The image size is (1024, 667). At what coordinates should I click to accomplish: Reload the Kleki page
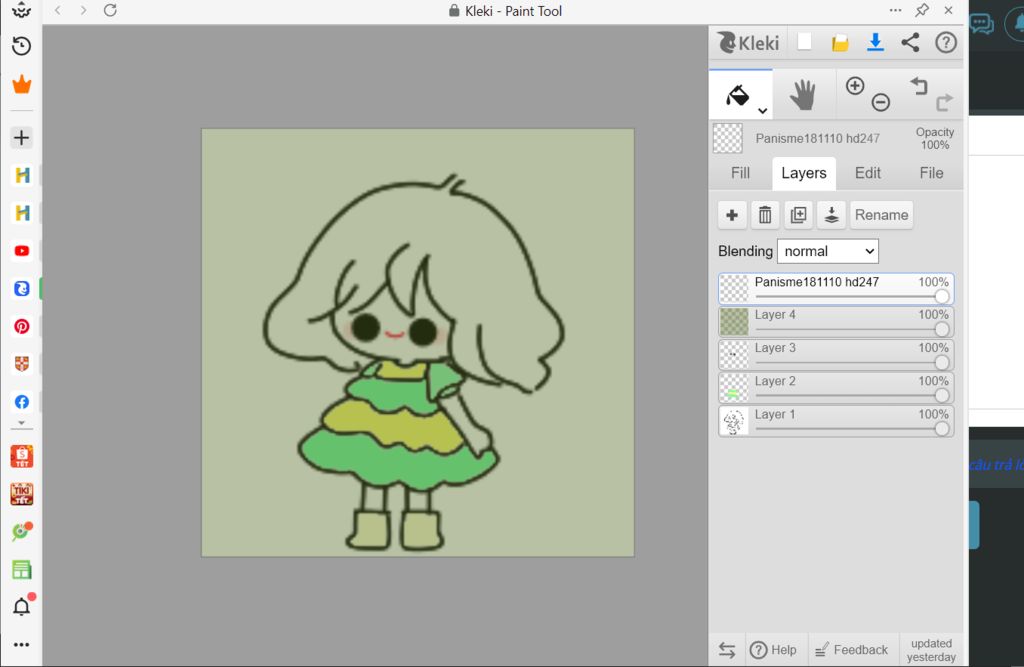pos(110,10)
